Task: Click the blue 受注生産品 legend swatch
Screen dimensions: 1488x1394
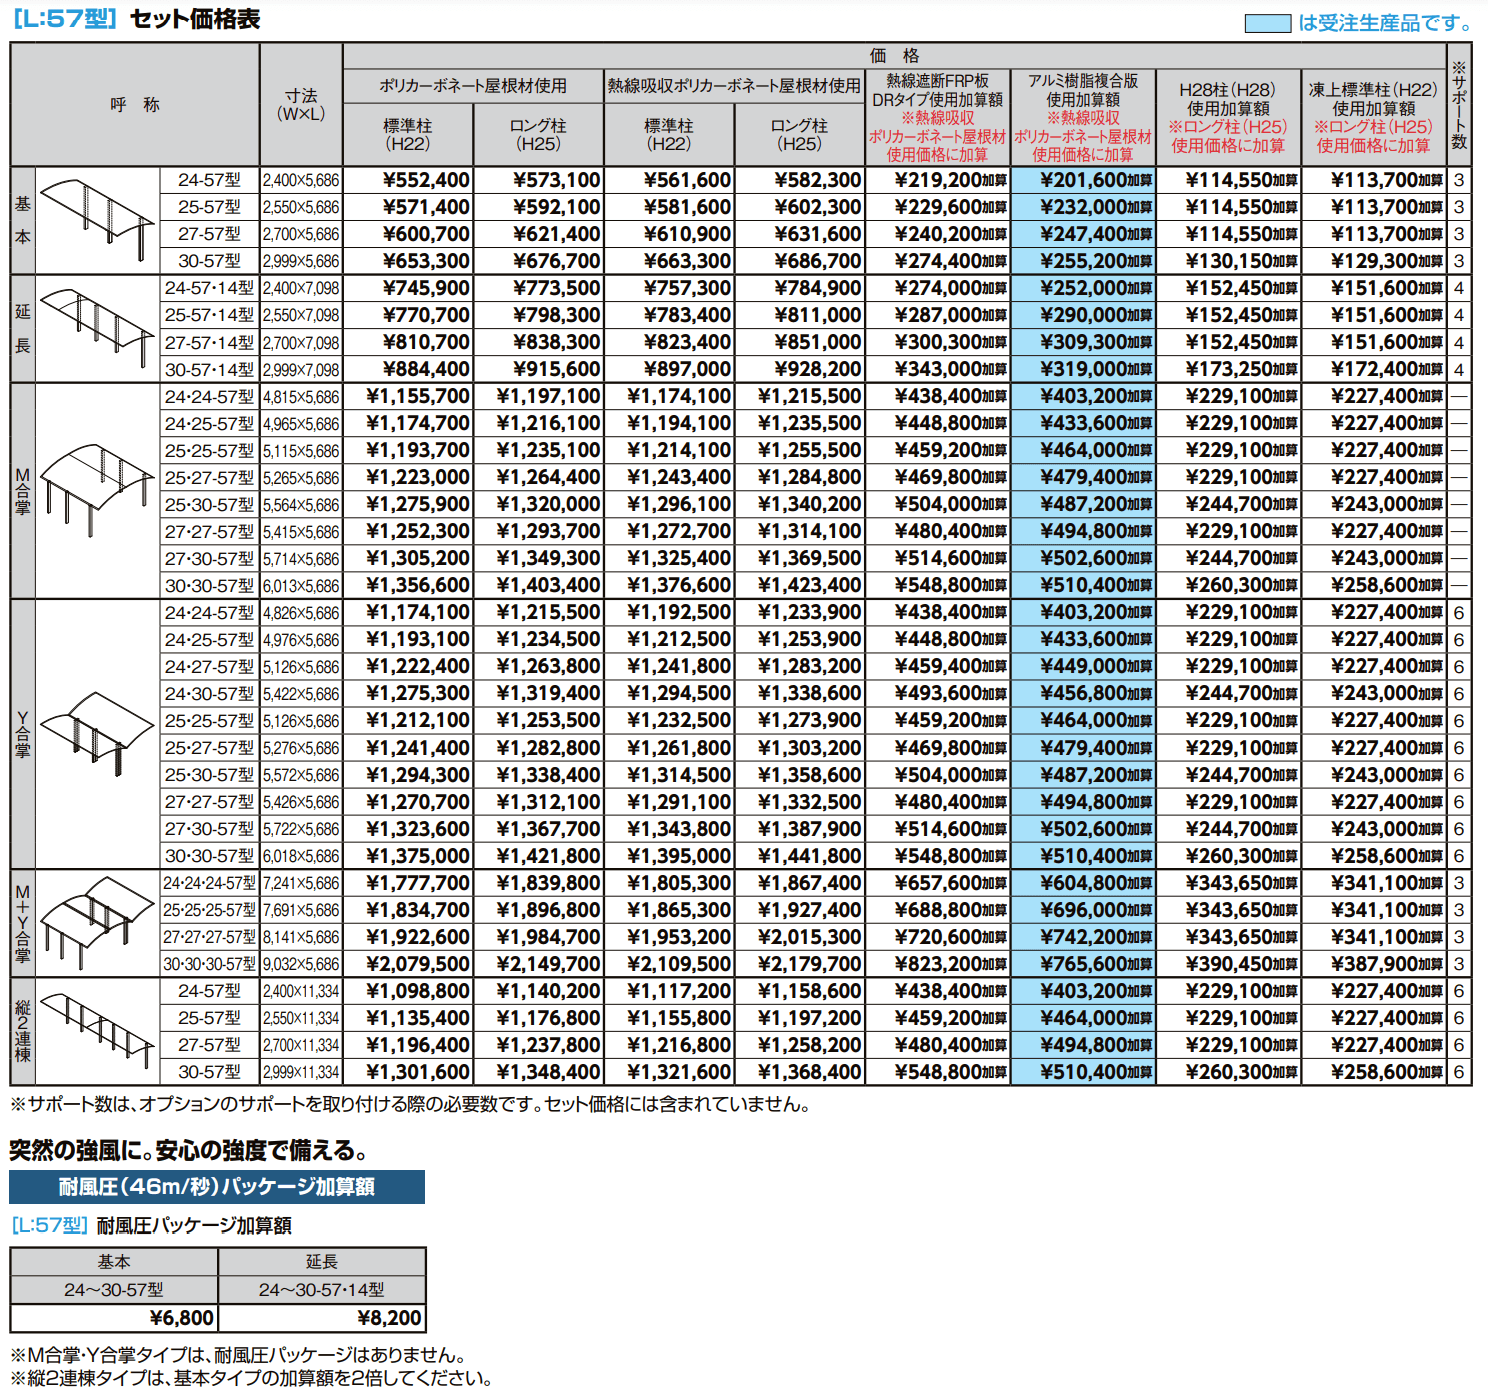Action: click(x=1267, y=23)
